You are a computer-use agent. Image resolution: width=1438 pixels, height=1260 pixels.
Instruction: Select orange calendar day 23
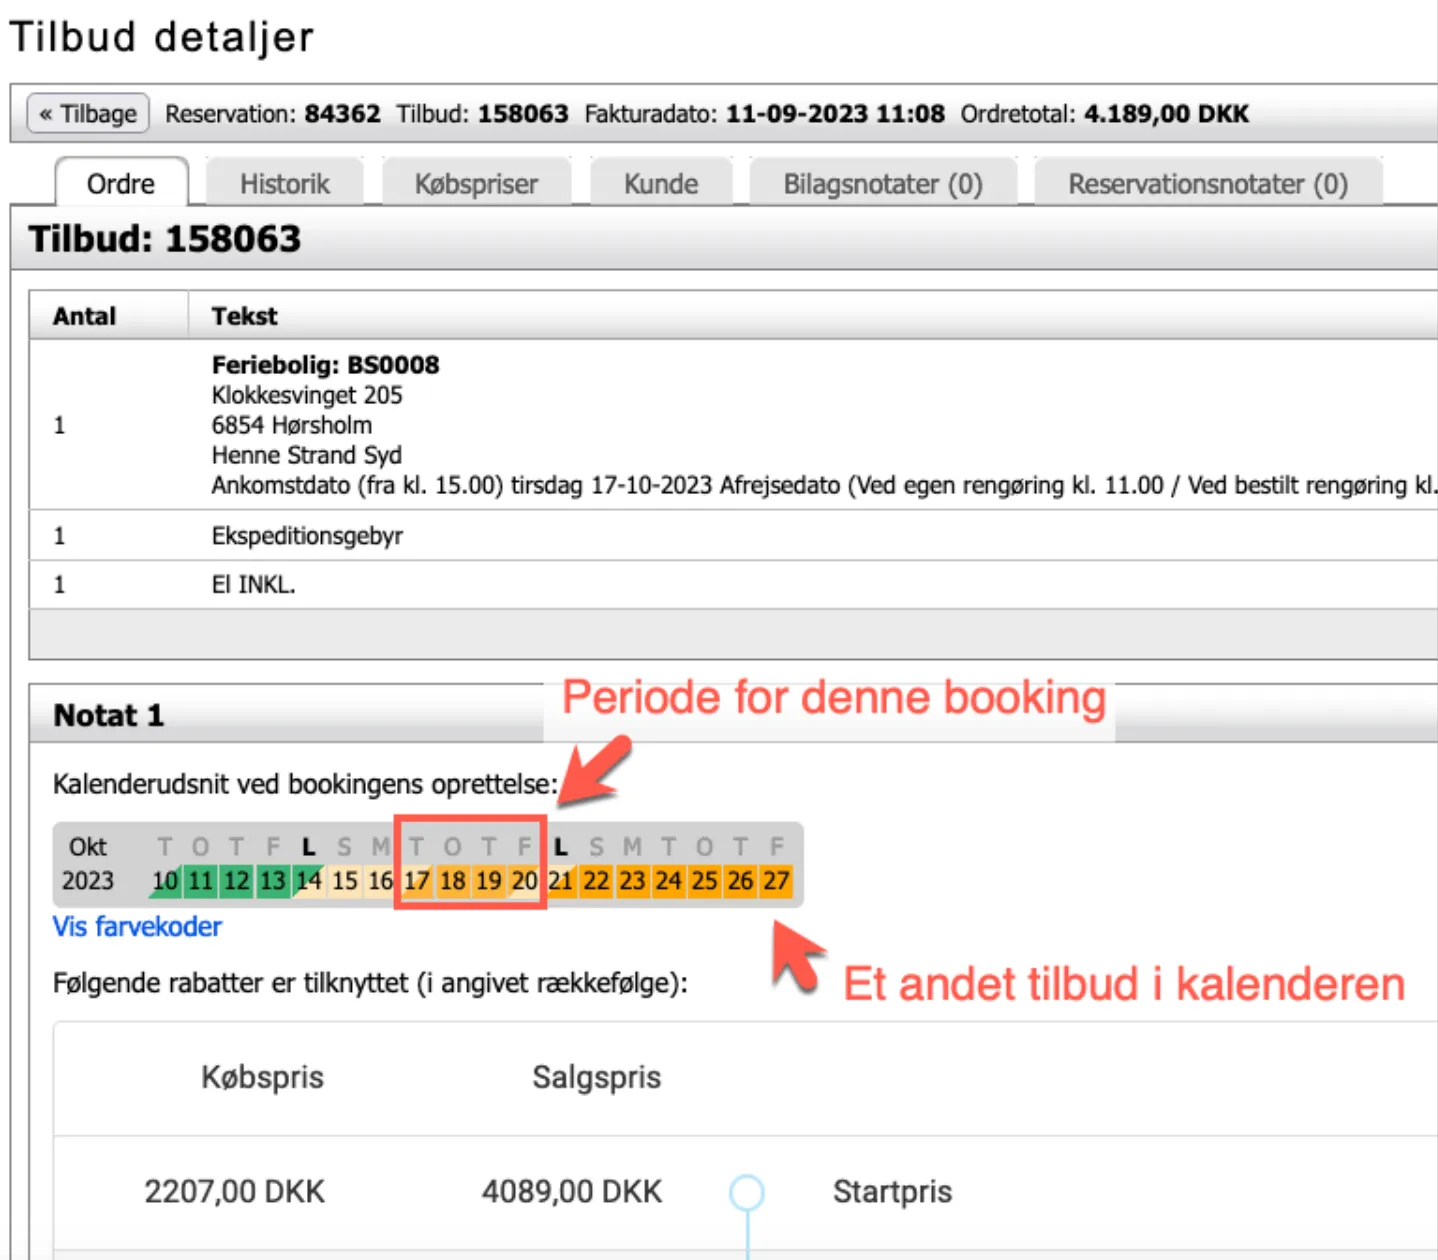632,881
